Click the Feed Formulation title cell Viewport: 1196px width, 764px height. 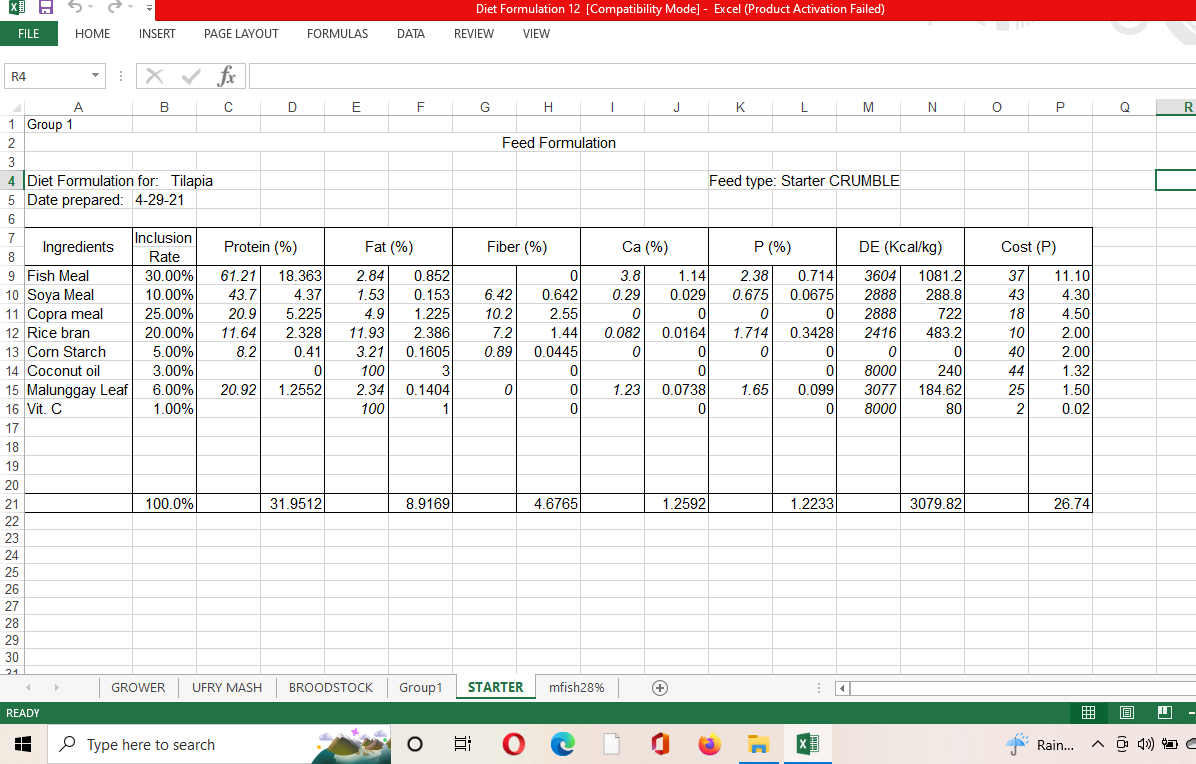point(558,143)
